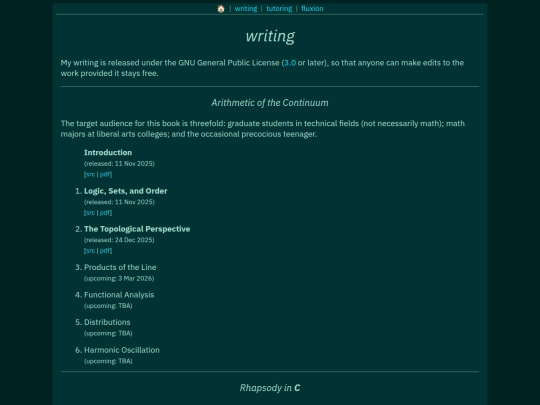This screenshot has width=540, height=405.
Task: Follow the GPL 3.0 license link
Action: click(290, 63)
